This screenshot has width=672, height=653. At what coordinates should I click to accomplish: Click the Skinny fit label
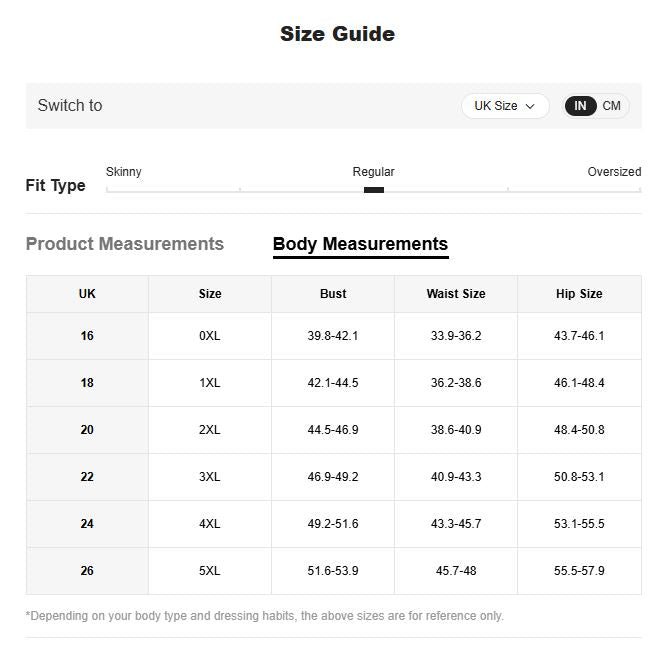(123, 172)
